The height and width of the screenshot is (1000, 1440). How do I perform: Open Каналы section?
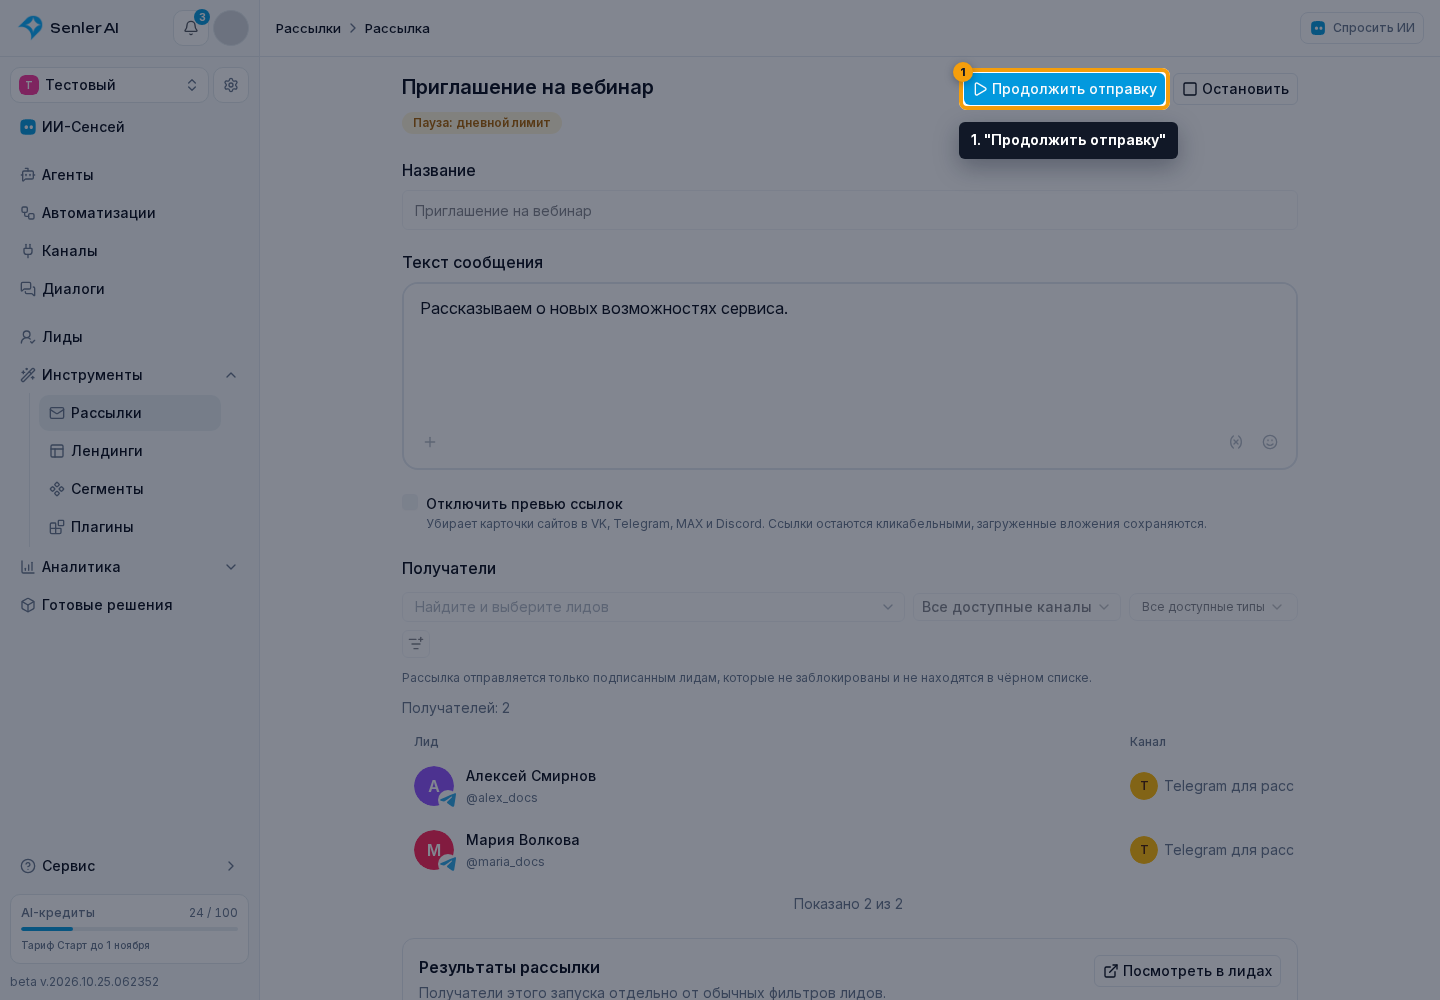pos(129,251)
